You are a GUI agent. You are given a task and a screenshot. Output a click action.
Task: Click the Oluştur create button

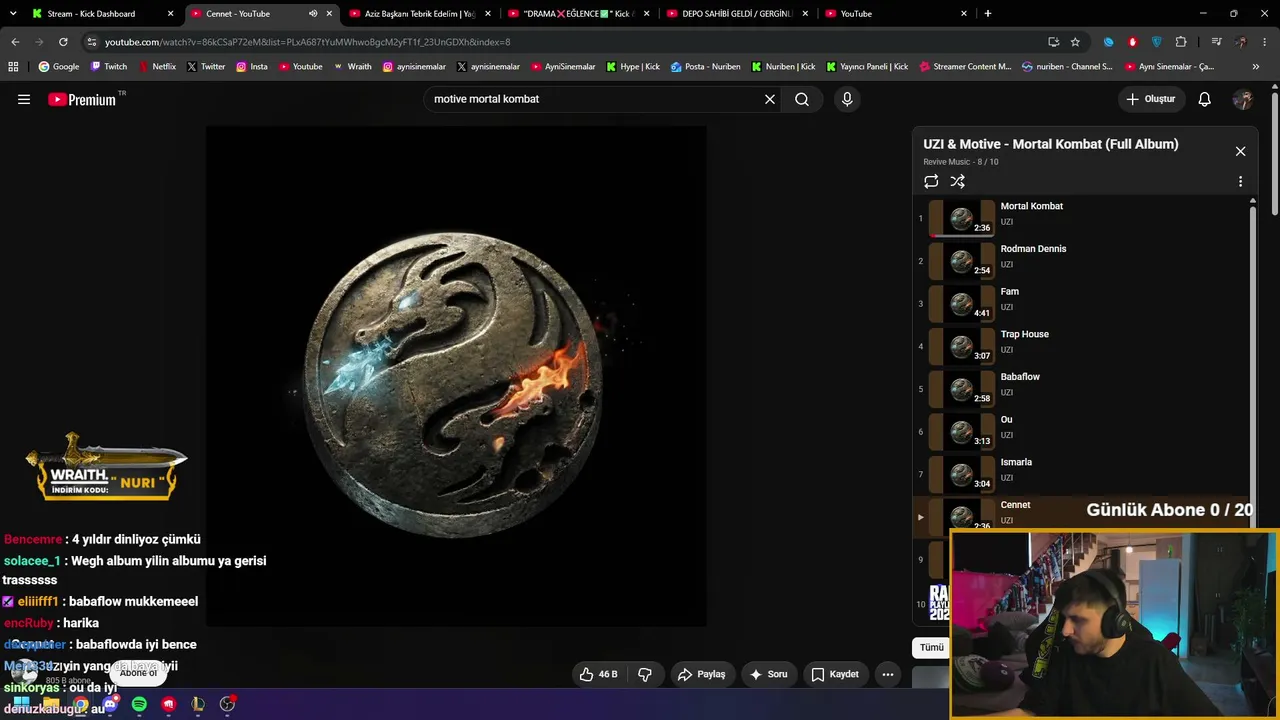click(1151, 99)
